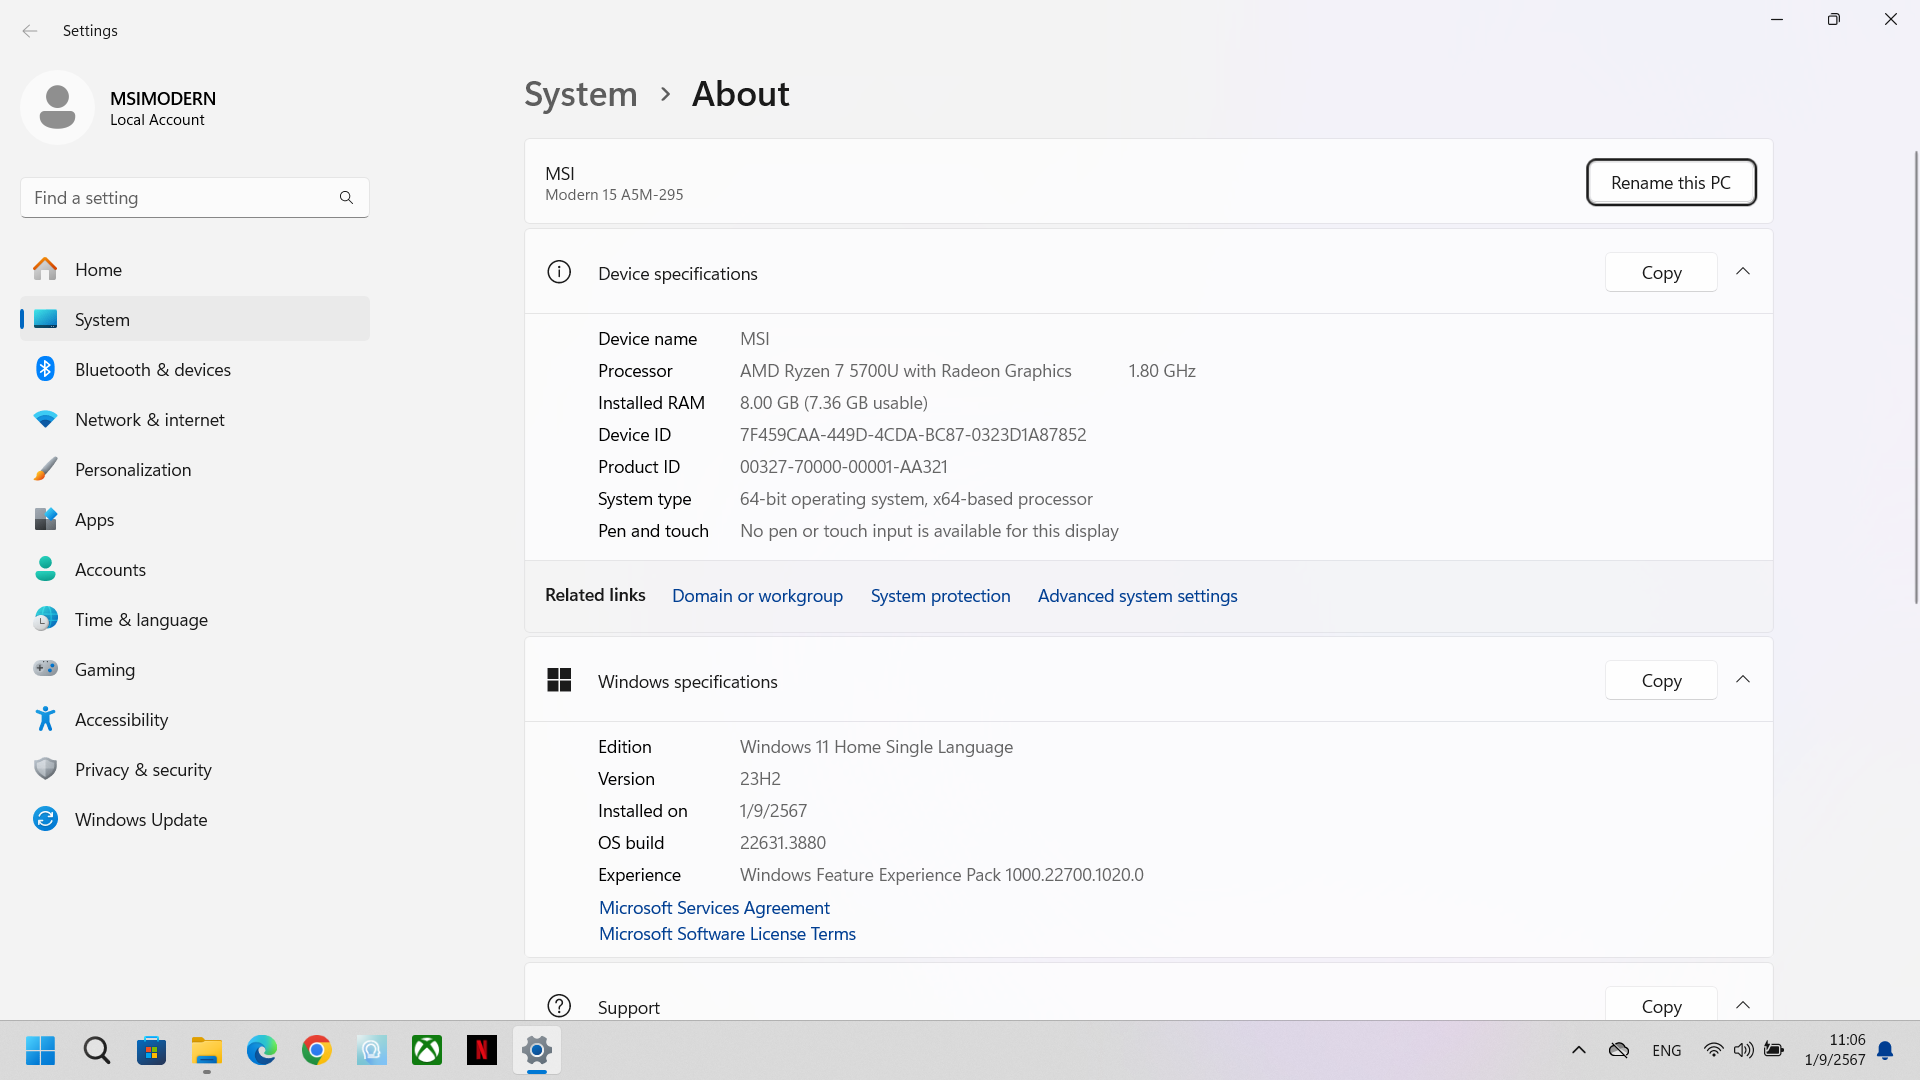
Task: Click the Bluetooth icon in sidebar
Action: (x=45, y=369)
